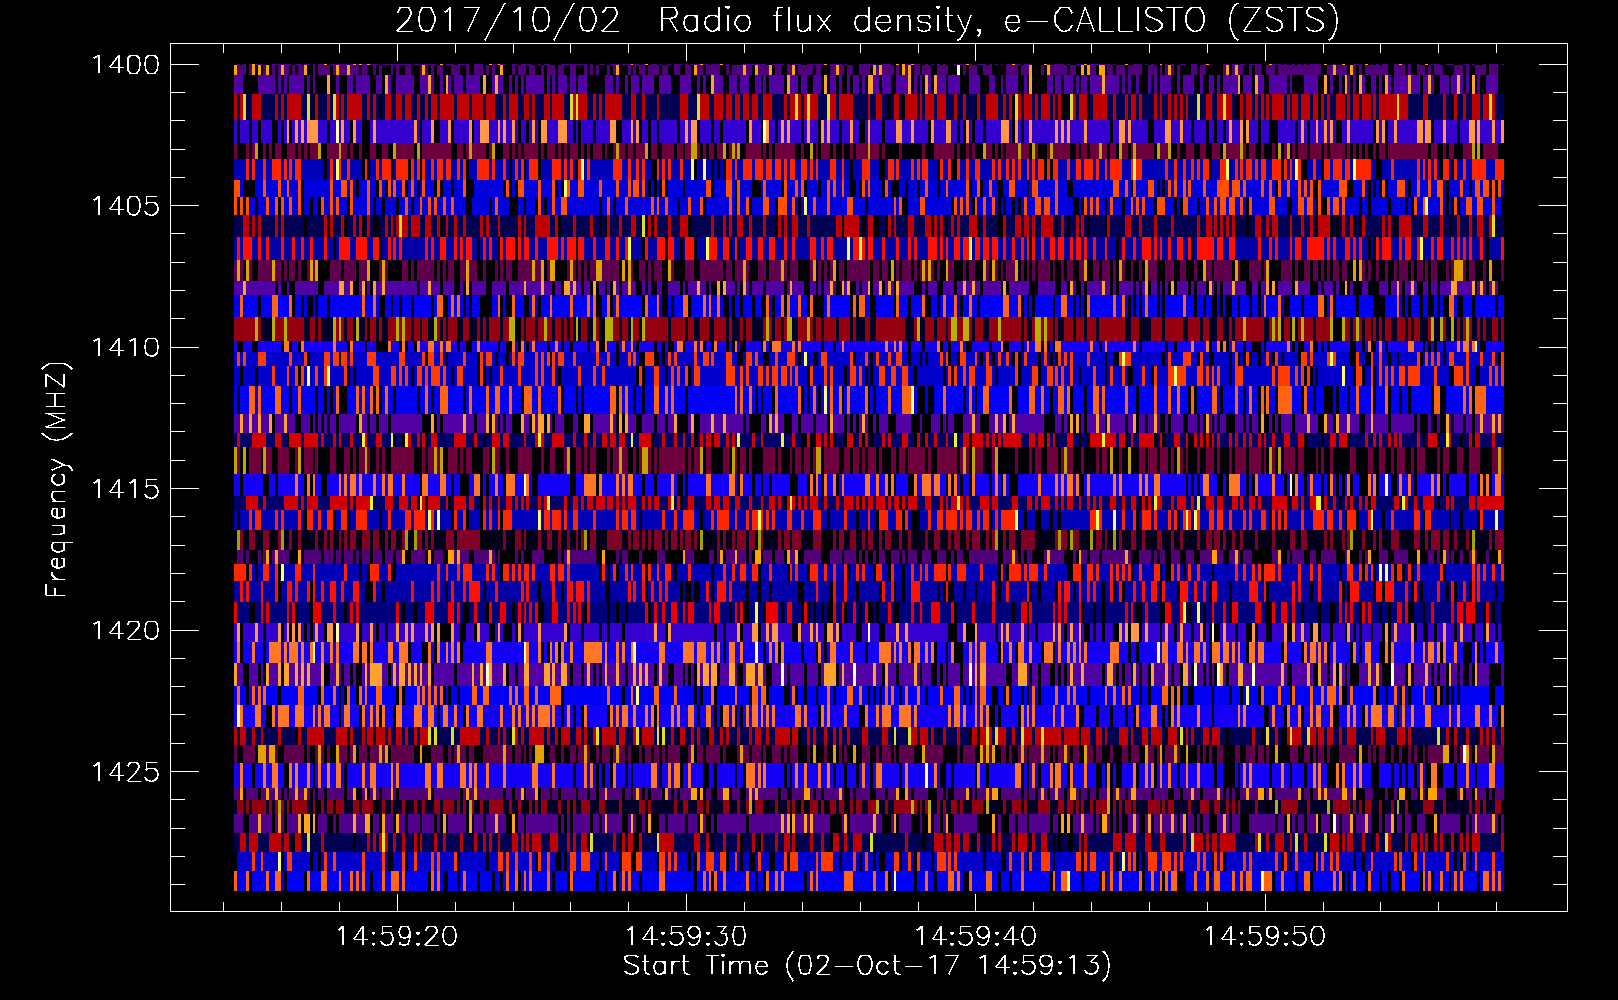1618x1000 pixels.
Task: Select the '1415' frequency axis label
Action: [x=125, y=489]
